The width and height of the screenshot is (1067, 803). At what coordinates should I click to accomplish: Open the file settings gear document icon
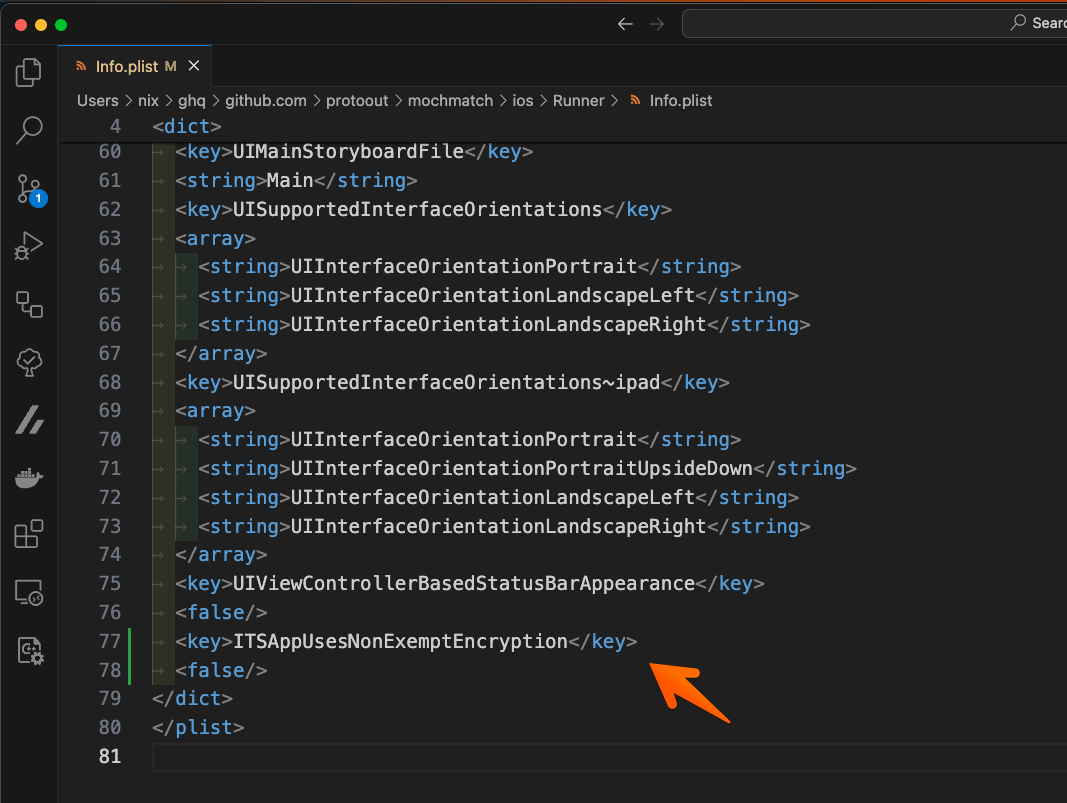pyautogui.click(x=30, y=651)
